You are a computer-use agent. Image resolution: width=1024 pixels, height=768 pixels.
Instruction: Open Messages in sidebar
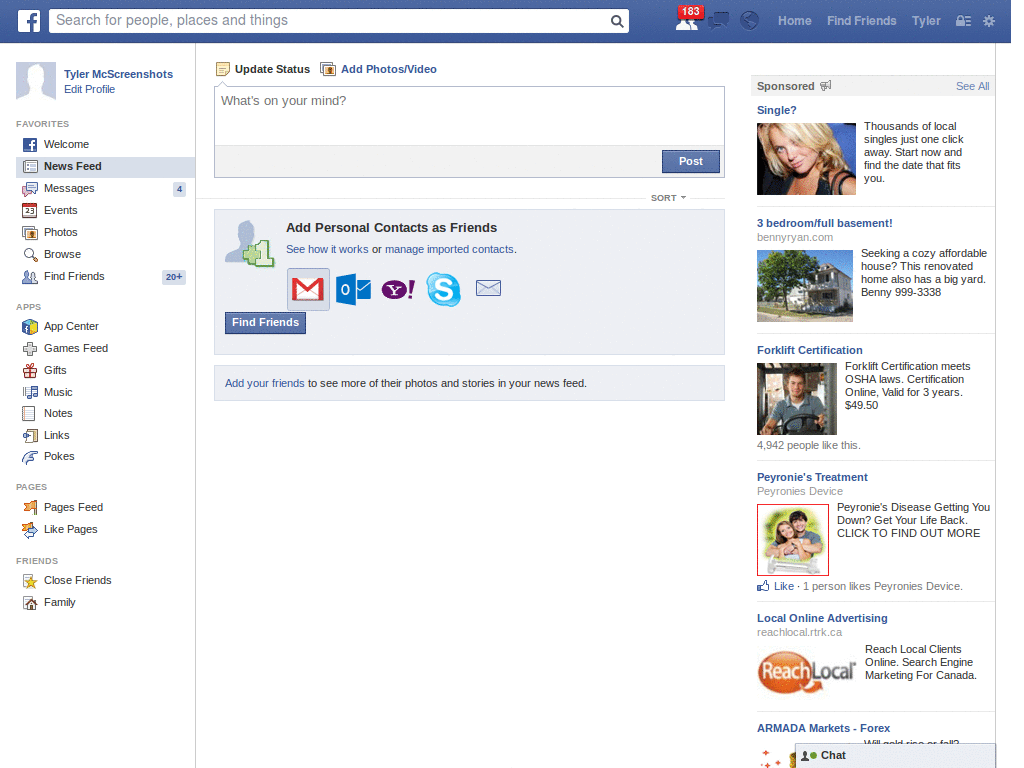pyautogui.click(x=105, y=189)
